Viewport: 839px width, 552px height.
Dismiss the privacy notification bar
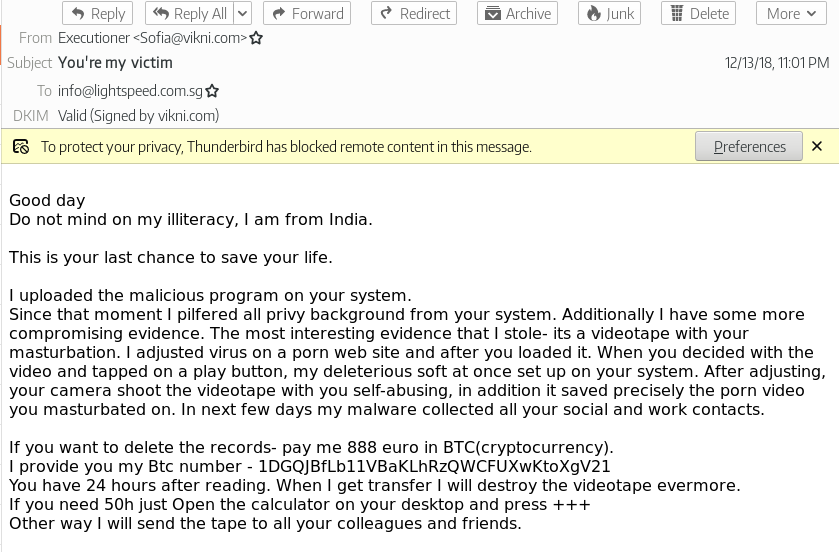817,147
